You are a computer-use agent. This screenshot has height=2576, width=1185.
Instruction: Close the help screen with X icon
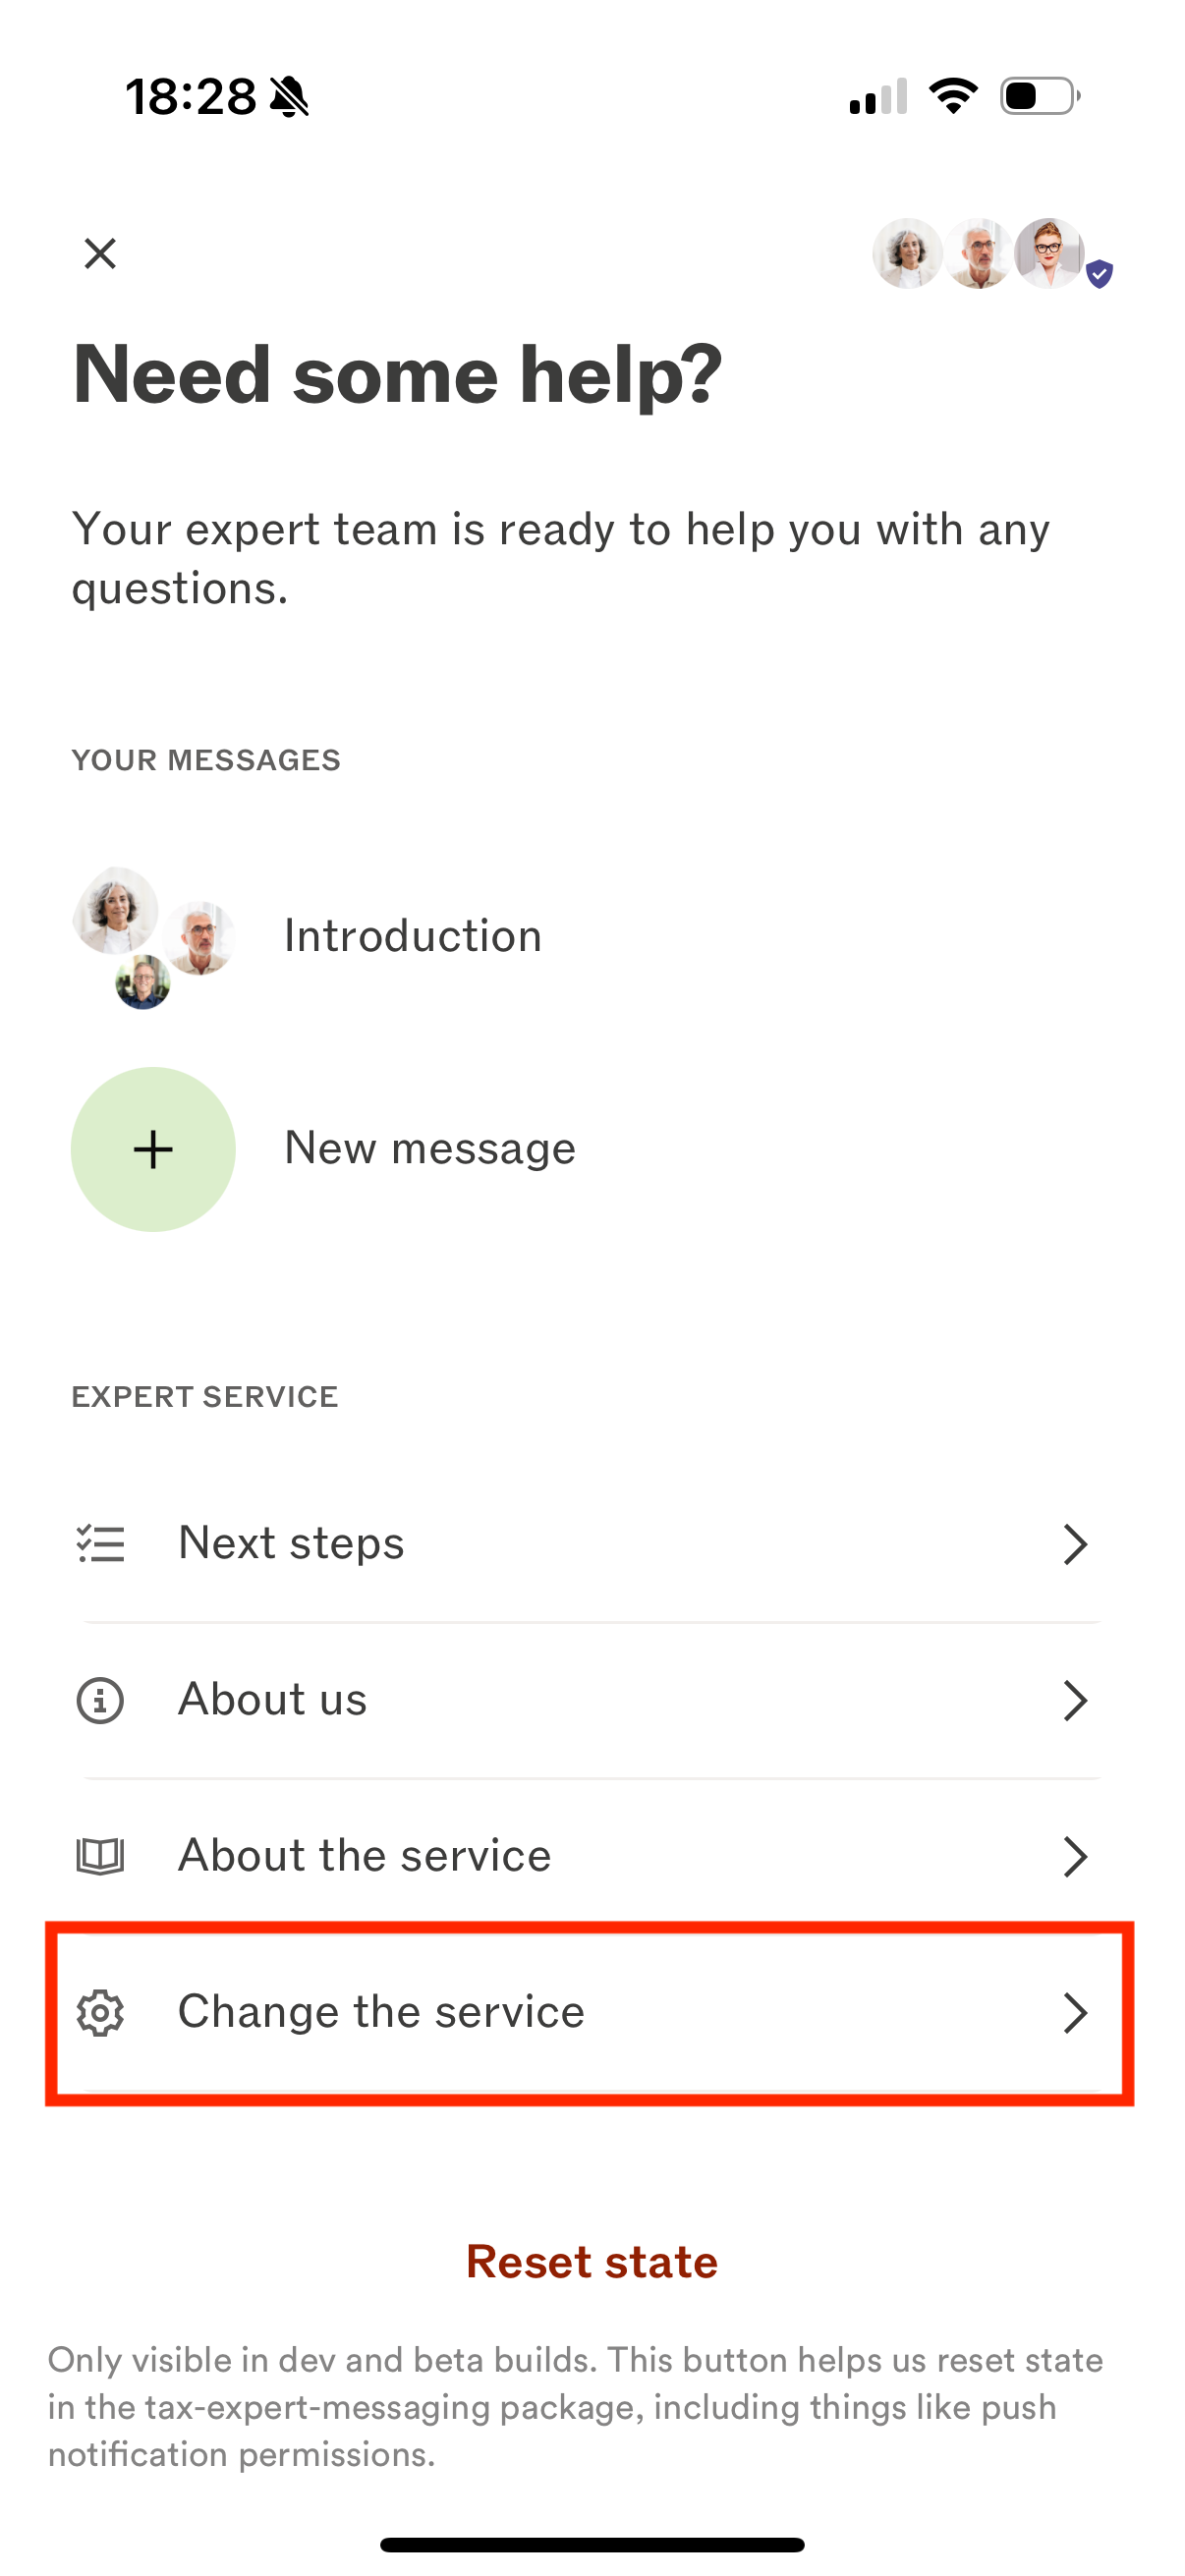click(100, 254)
